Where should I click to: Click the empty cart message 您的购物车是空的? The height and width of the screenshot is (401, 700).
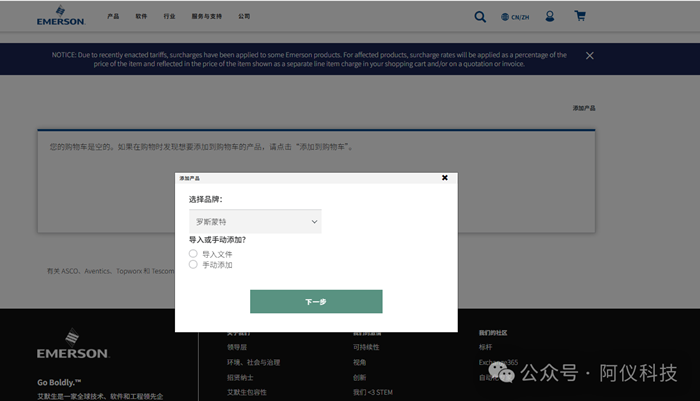[x=201, y=147]
